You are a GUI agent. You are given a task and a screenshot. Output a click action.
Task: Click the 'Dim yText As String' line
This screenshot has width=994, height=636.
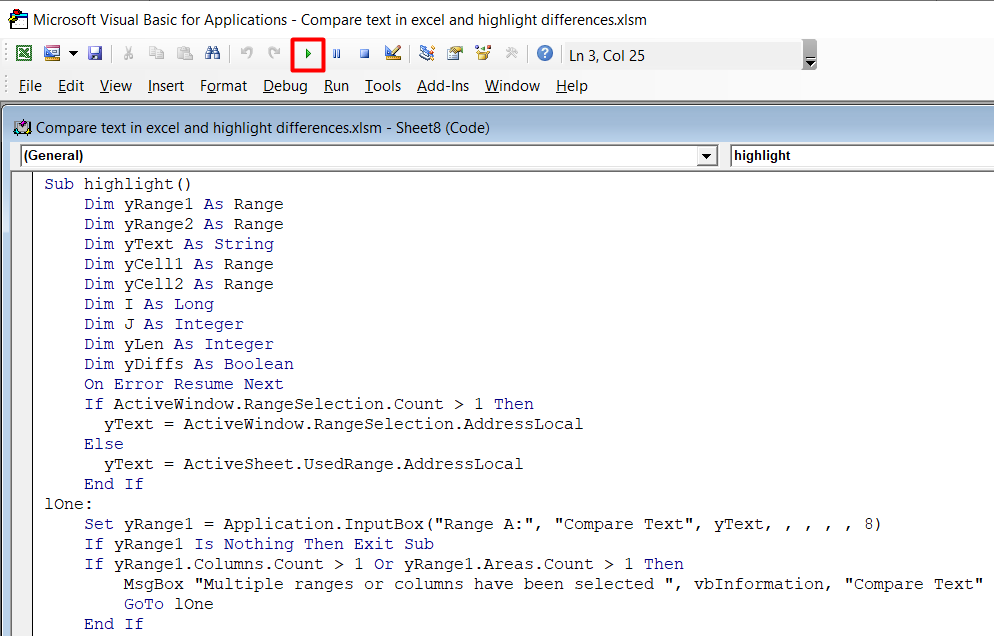click(x=179, y=244)
